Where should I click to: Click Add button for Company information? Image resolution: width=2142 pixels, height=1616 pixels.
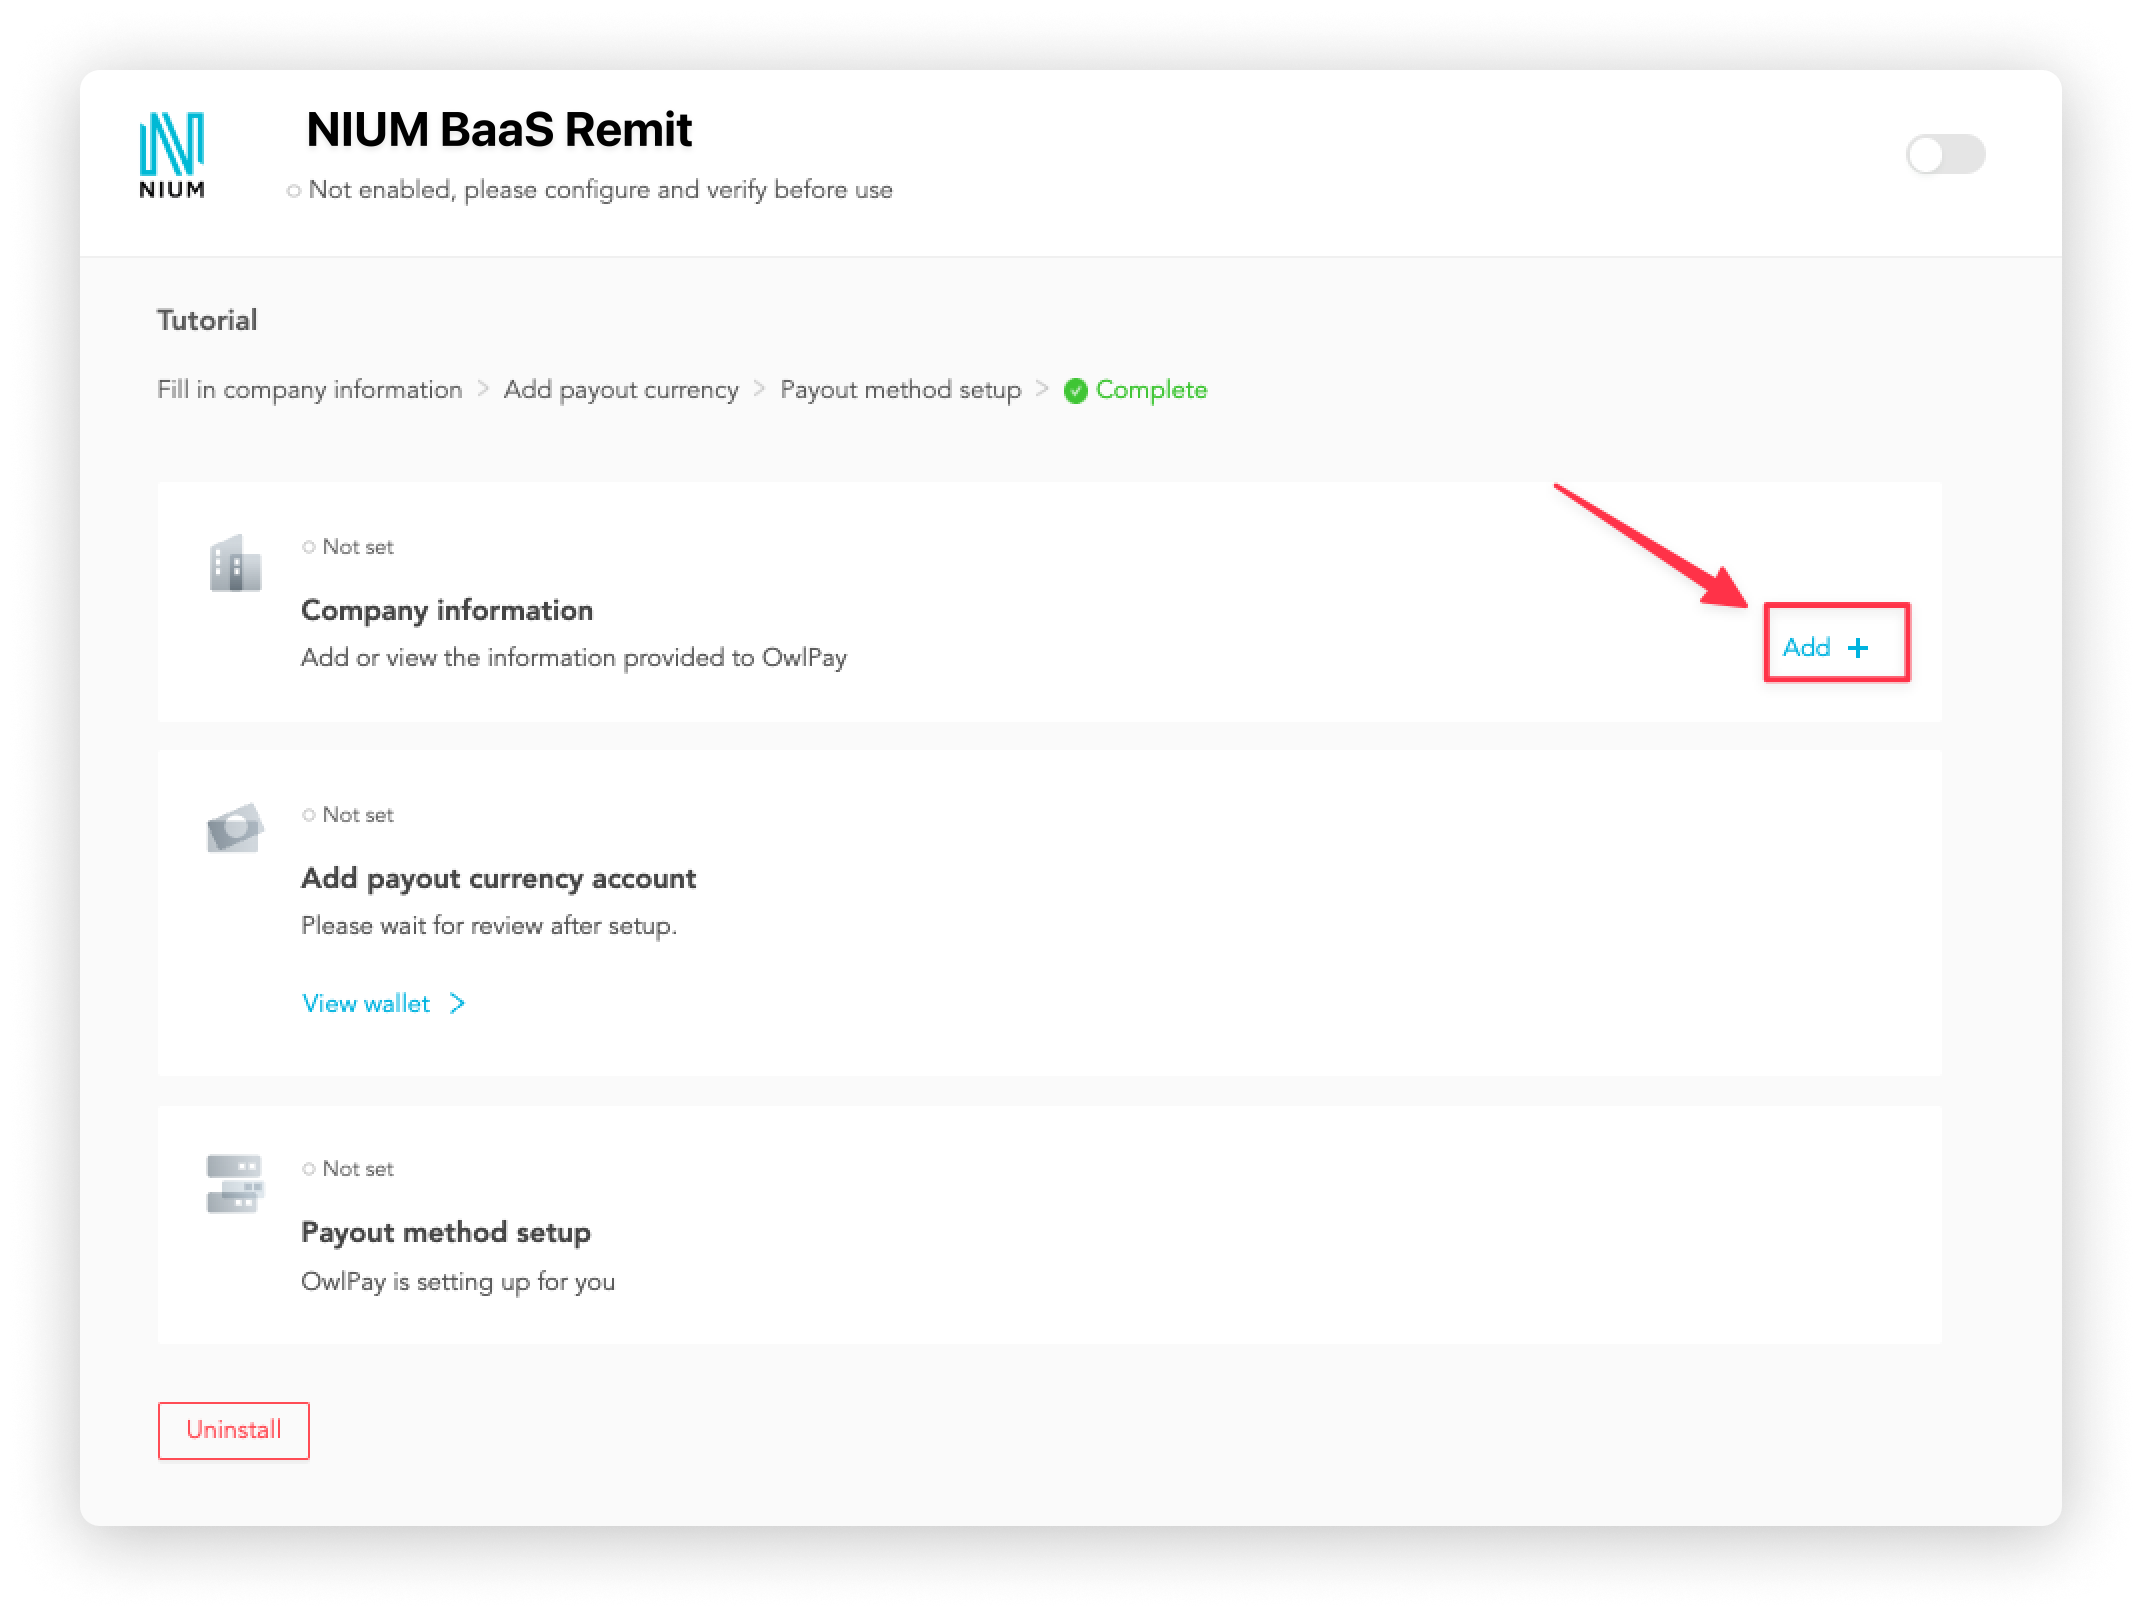(x=1826, y=647)
